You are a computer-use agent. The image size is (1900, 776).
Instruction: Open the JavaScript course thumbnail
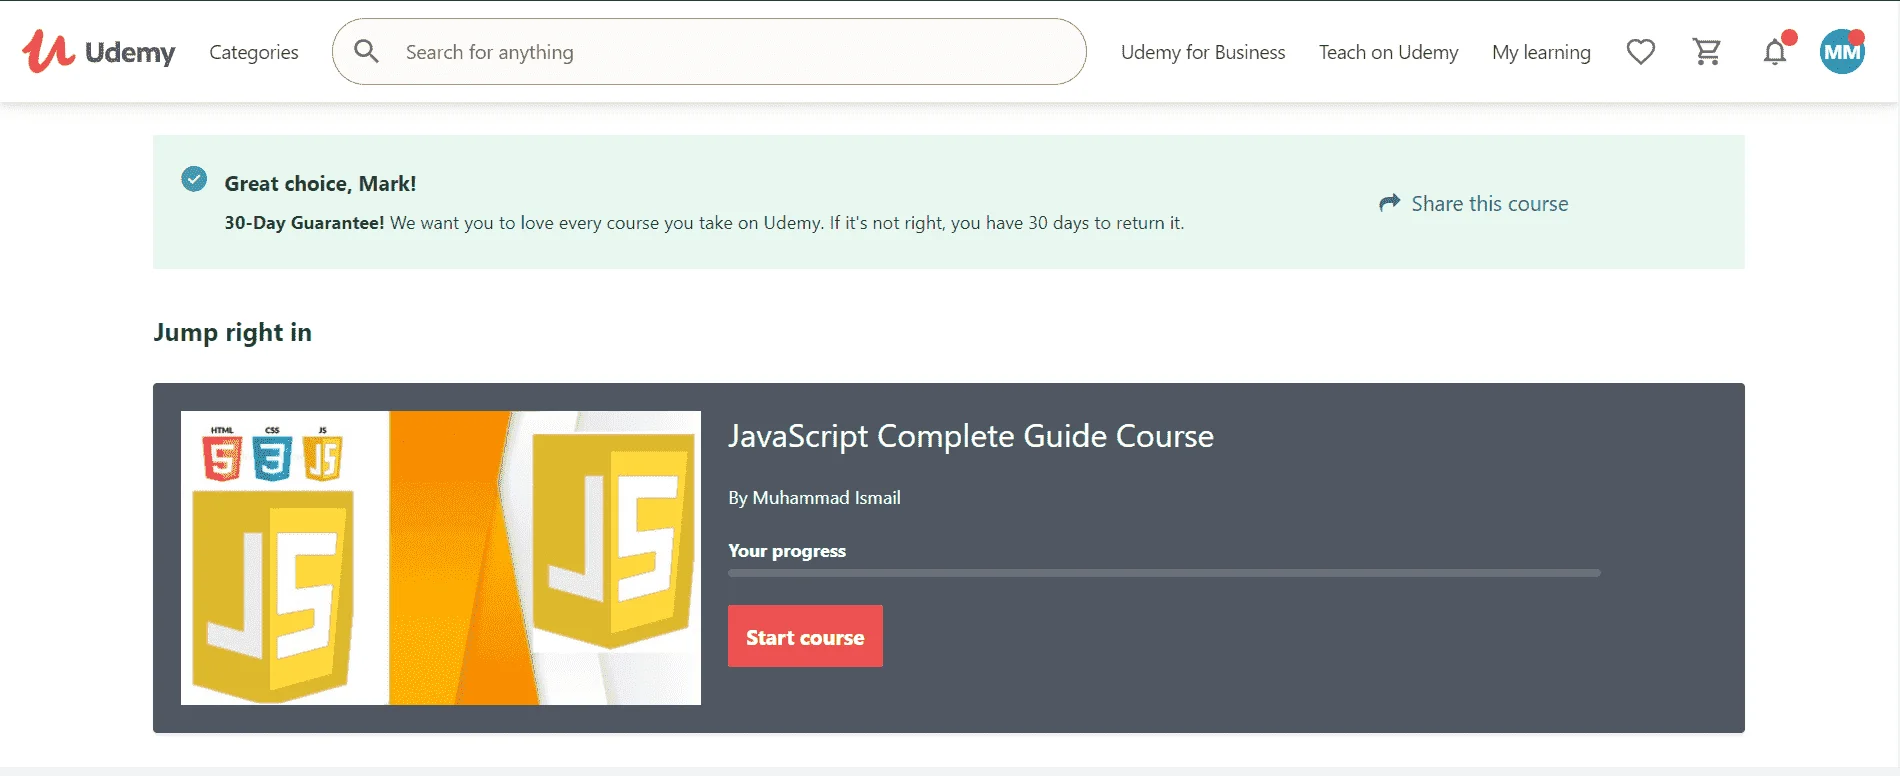click(x=441, y=558)
